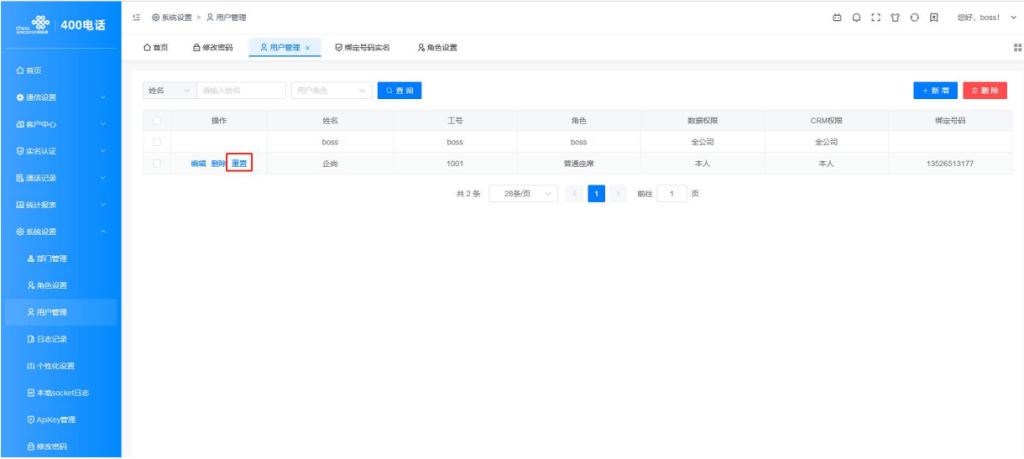Open the theme (shirt) icon
1024x459 pixels.
point(894,18)
